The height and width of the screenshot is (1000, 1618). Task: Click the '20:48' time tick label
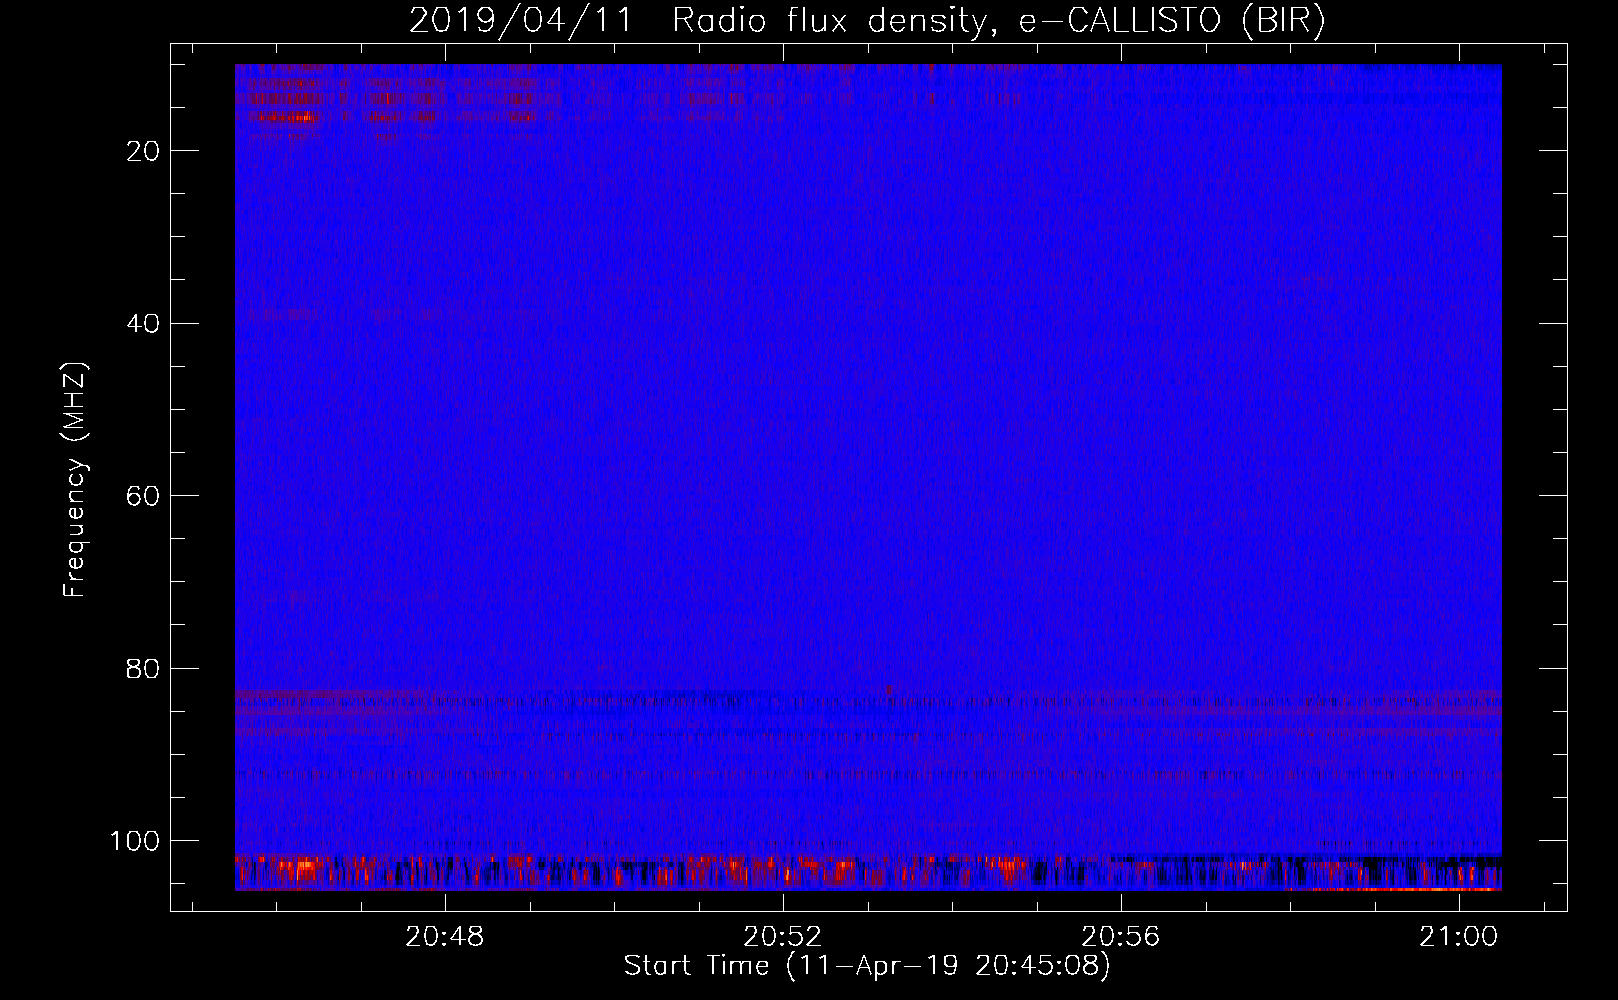point(445,937)
